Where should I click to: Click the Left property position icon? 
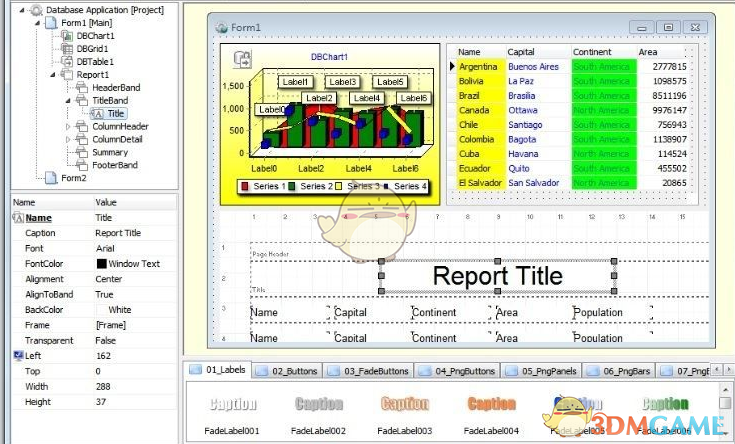18,356
